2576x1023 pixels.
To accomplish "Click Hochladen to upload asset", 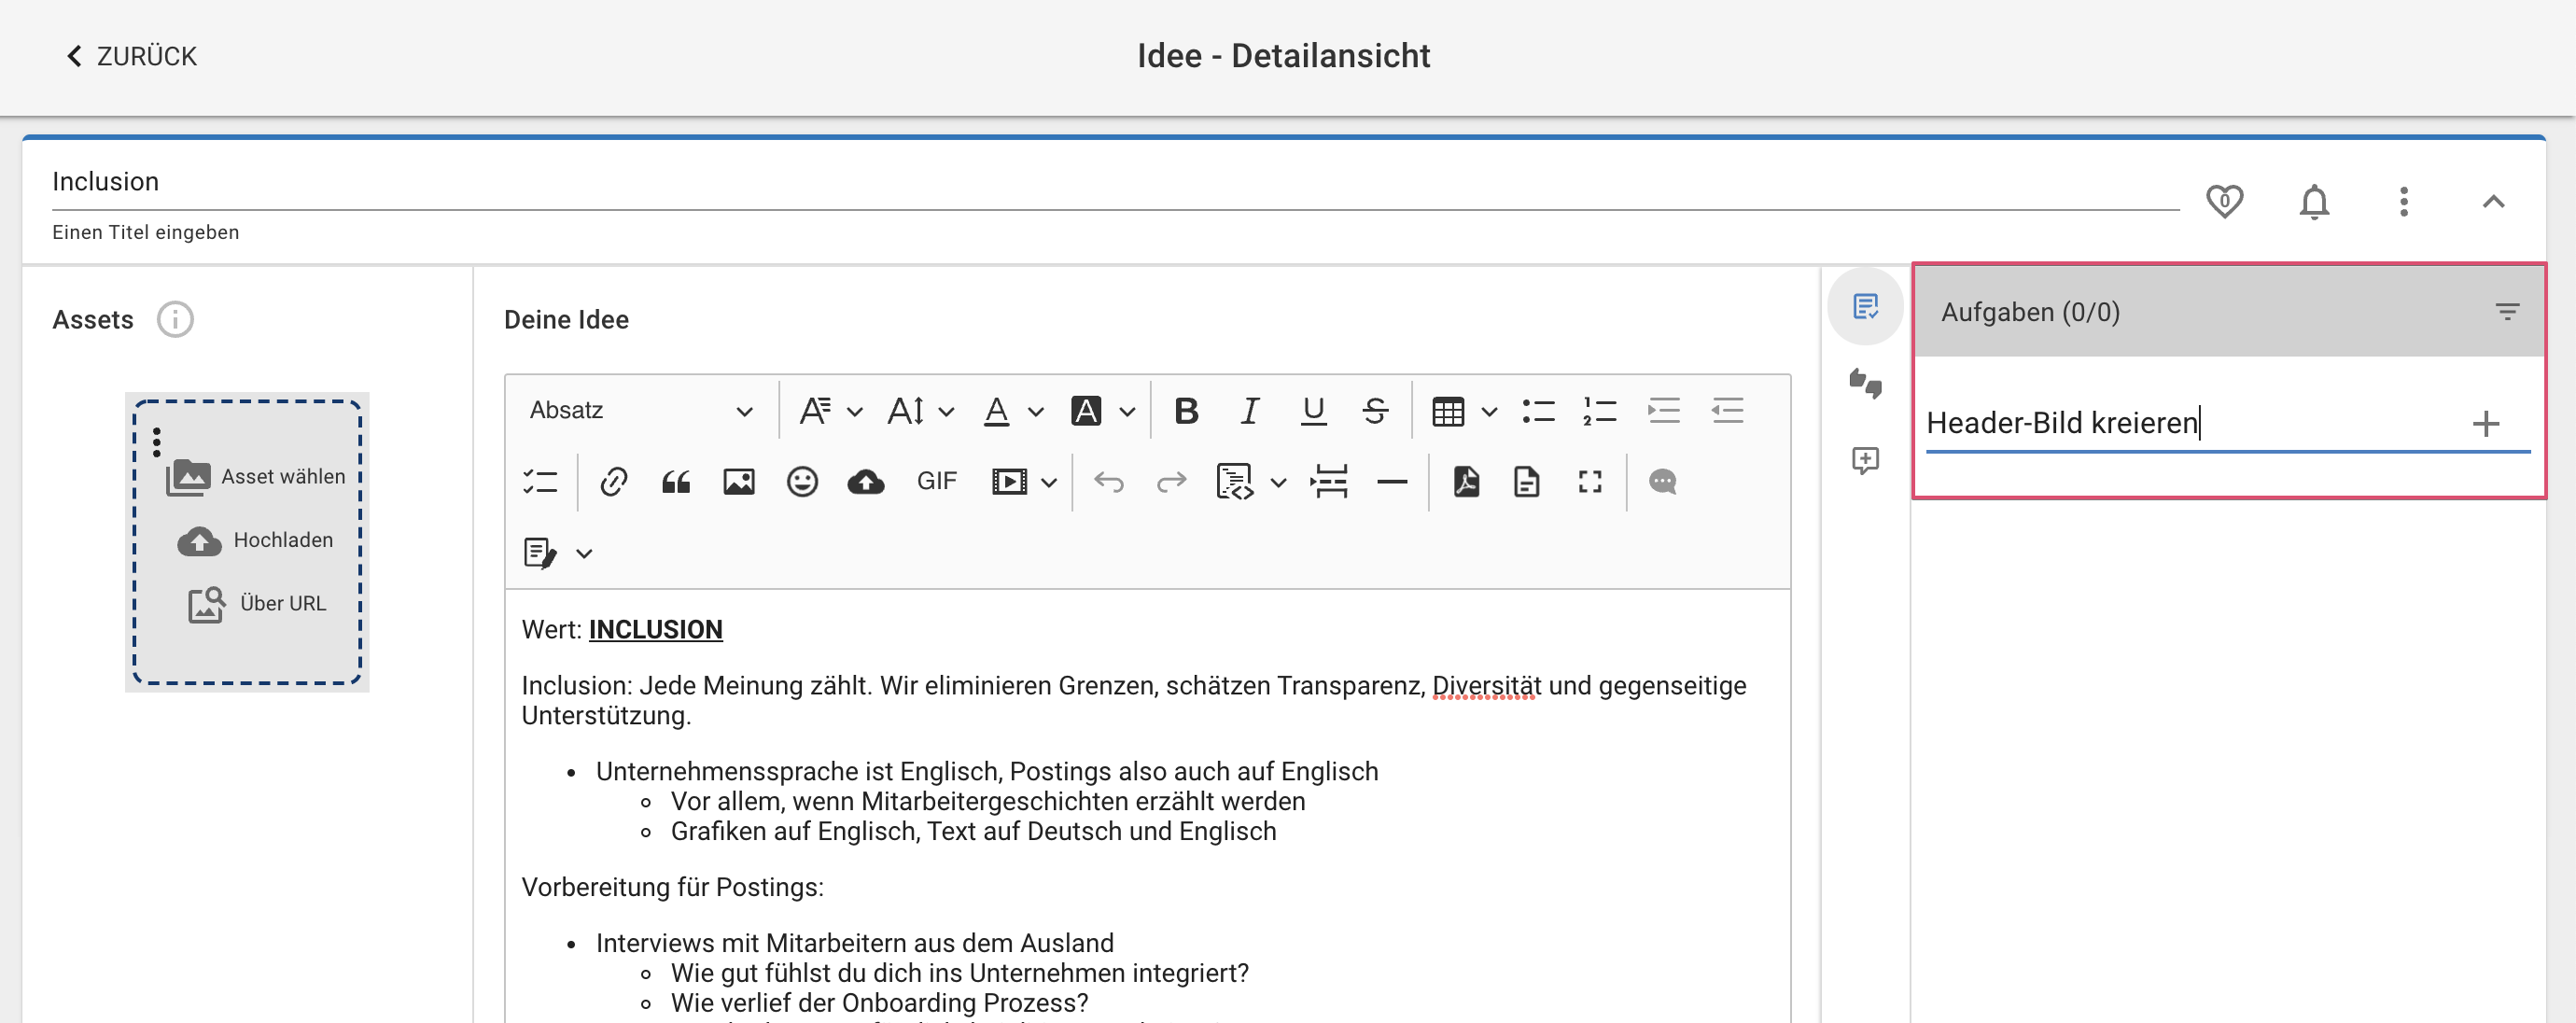I will point(256,540).
